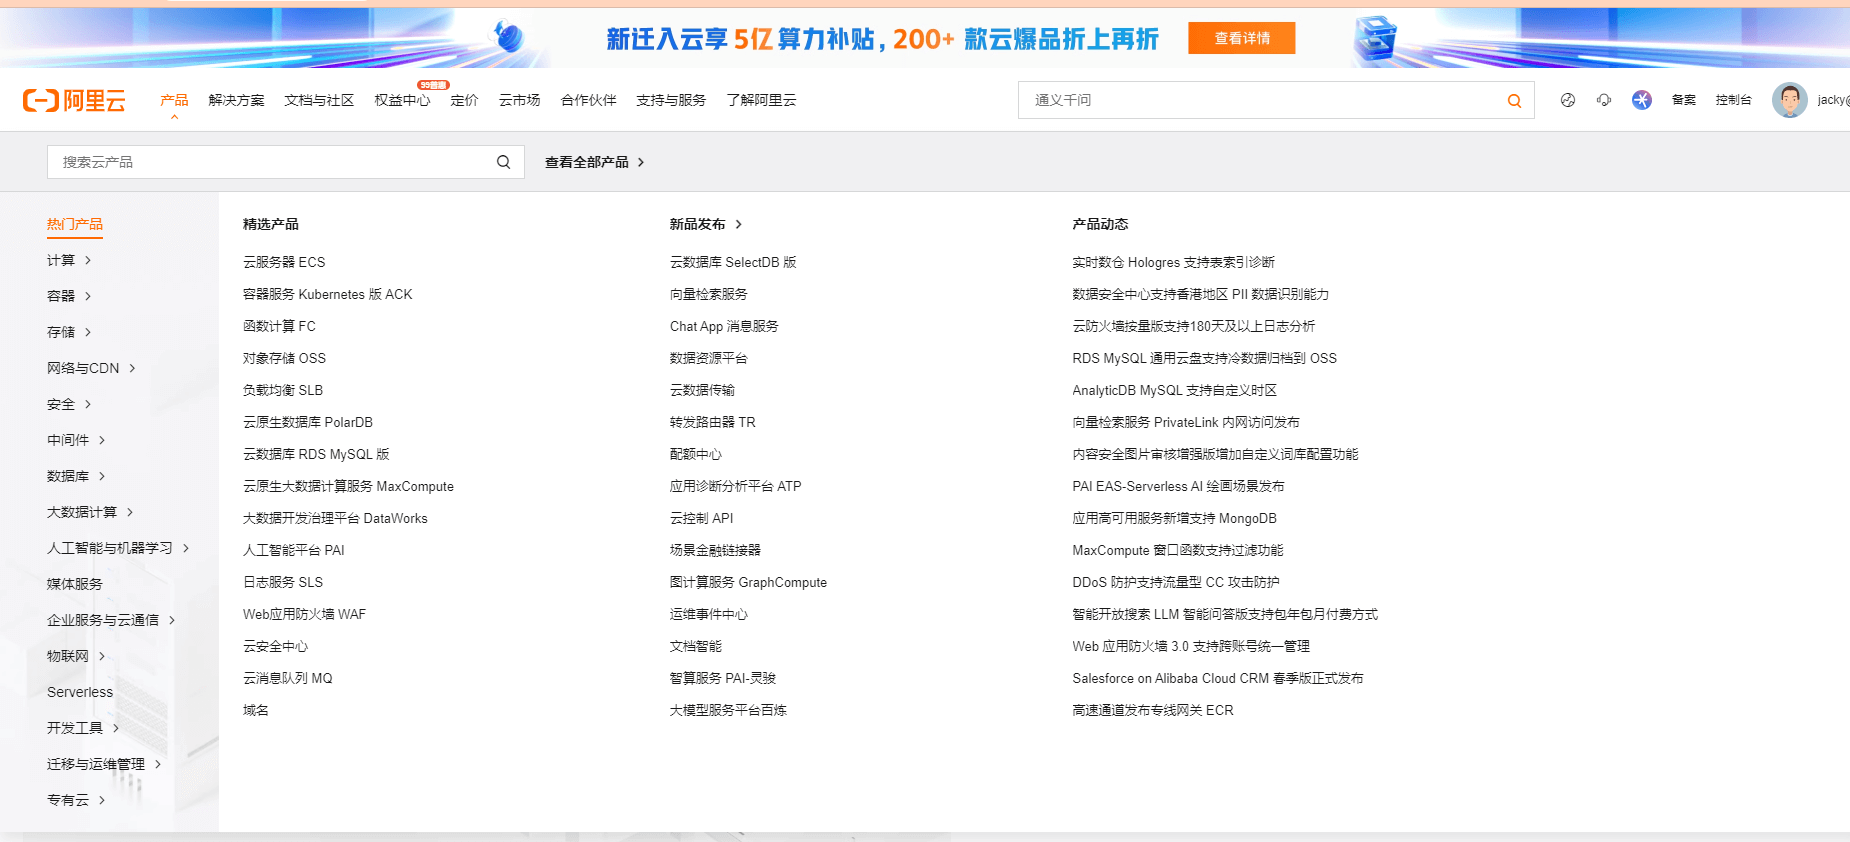The image size is (1850, 842).
Task: Open the 云市场 menu
Action: [x=519, y=100]
